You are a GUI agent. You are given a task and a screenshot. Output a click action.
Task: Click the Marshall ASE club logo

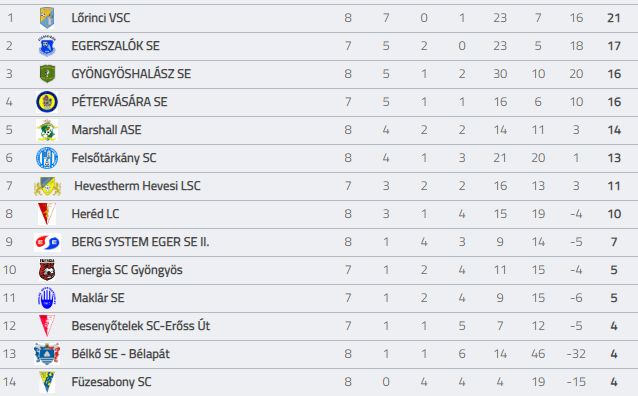tap(47, 130)
